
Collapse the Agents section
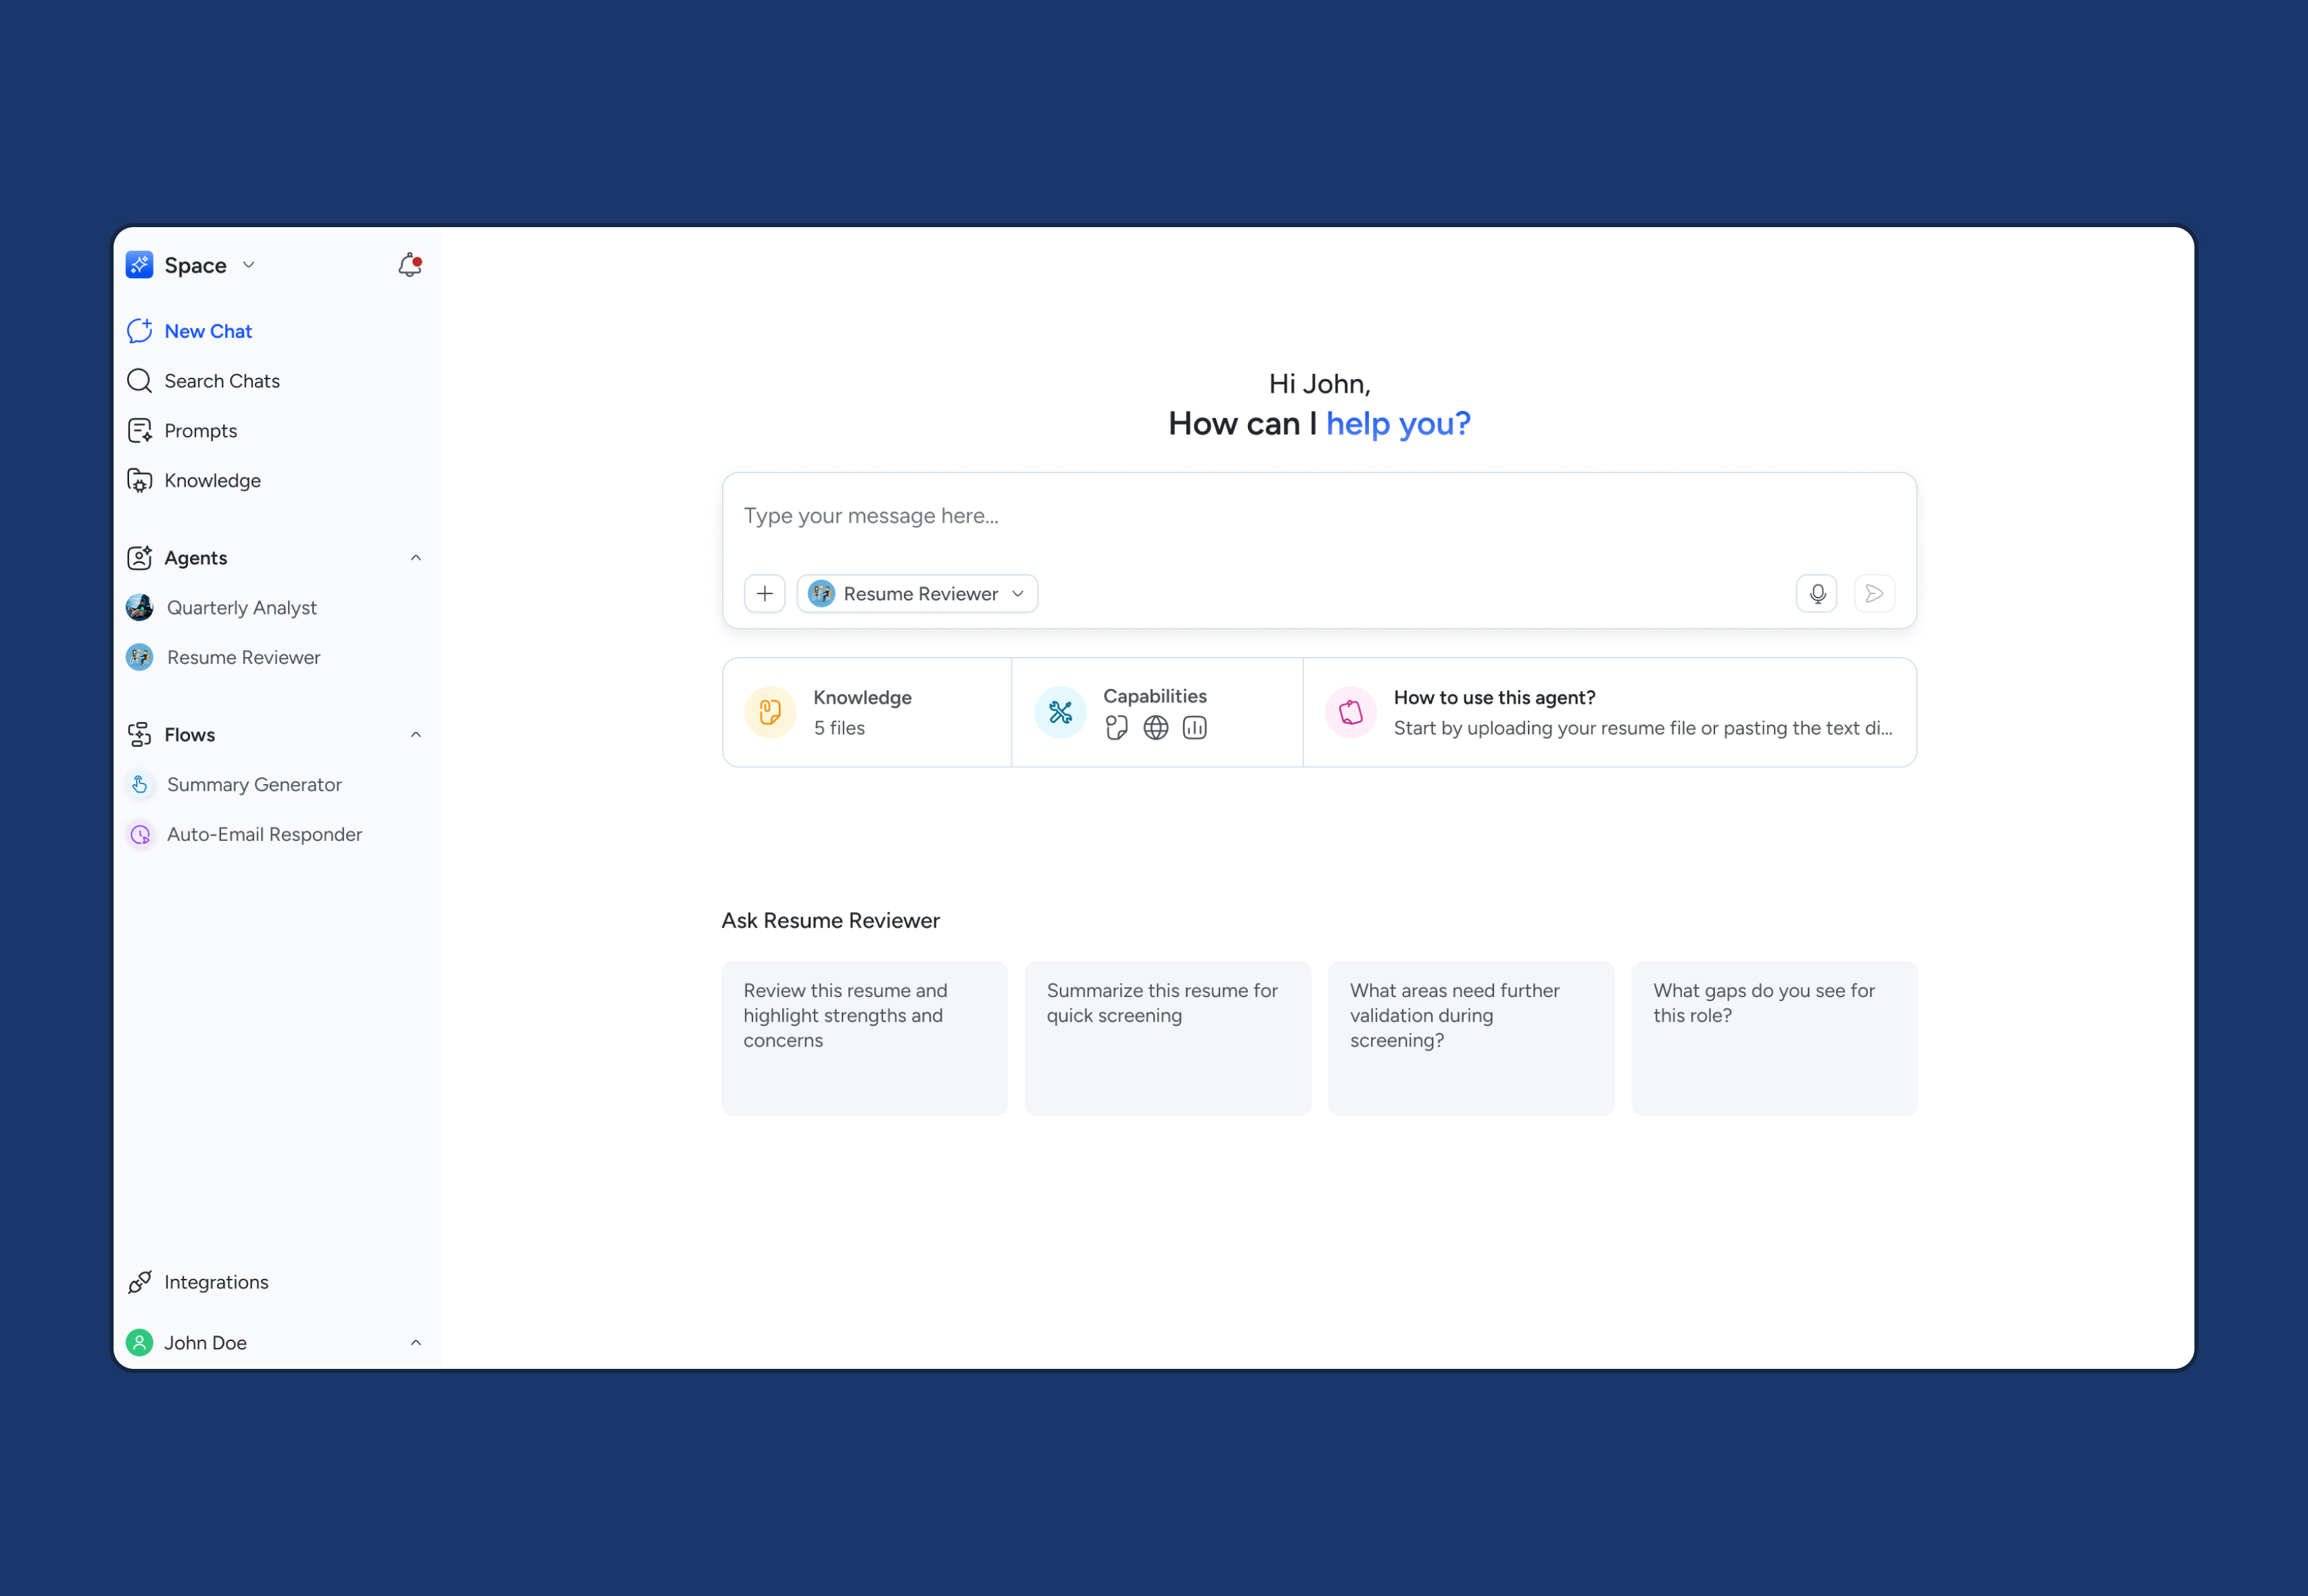point(416,558)
